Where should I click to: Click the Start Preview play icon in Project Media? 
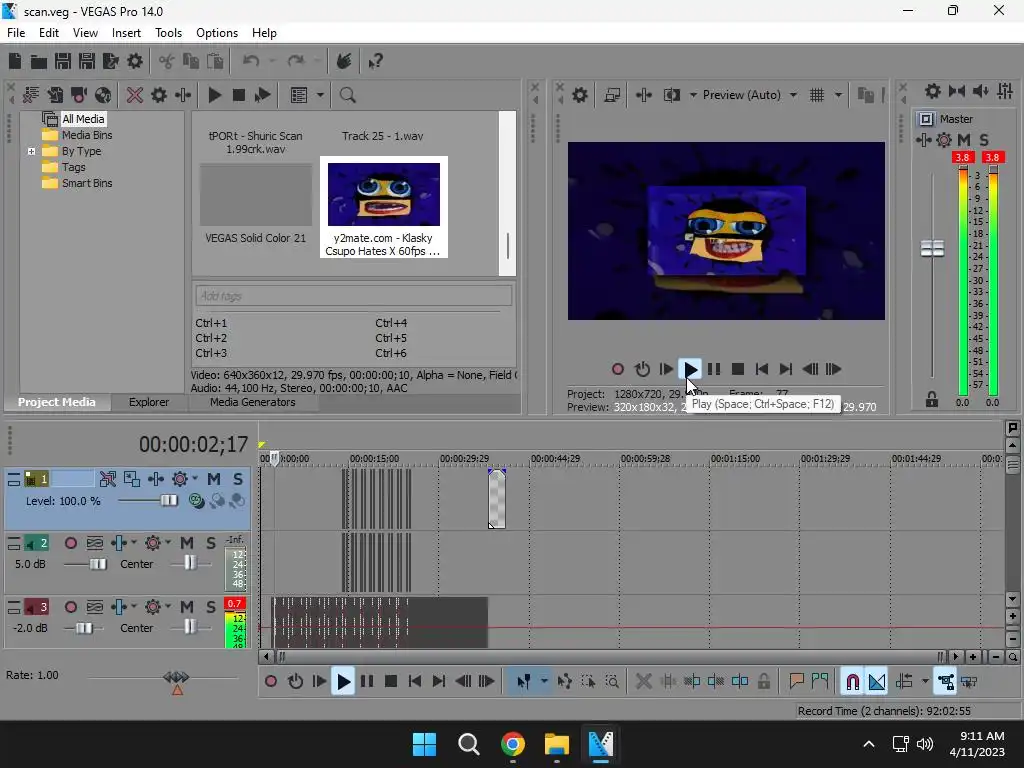[214, 95]
